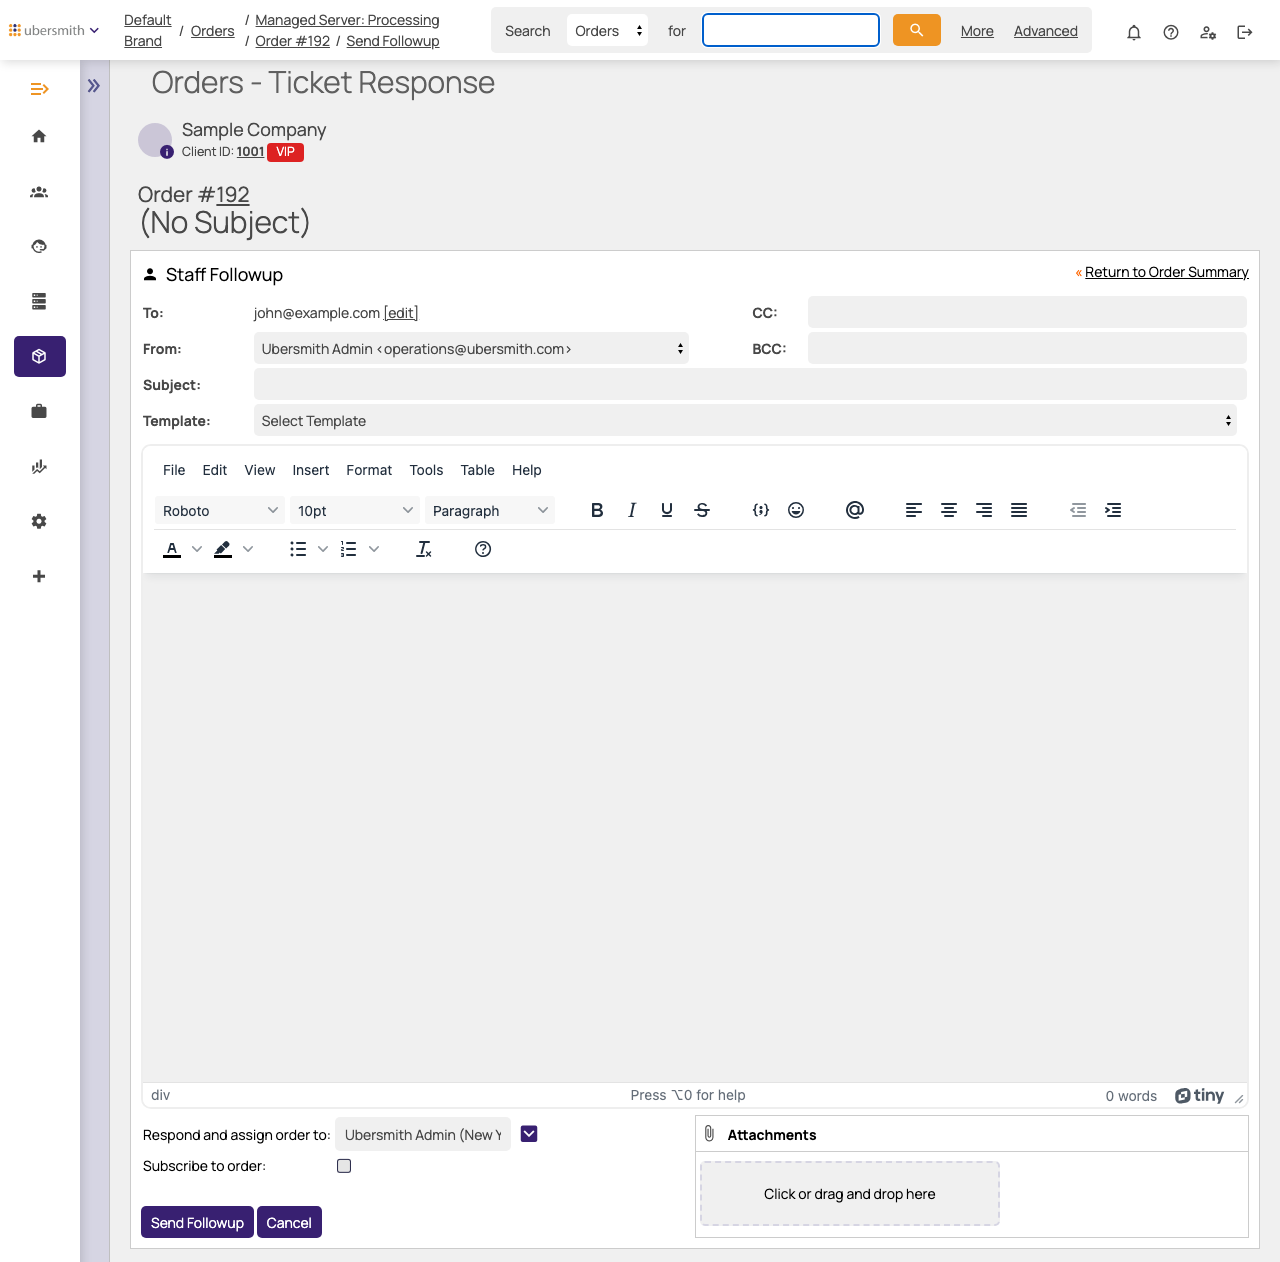The height and width of the screenshot is (1262, 1280).
Task: Align text right
Action: [x=984, y=510]
